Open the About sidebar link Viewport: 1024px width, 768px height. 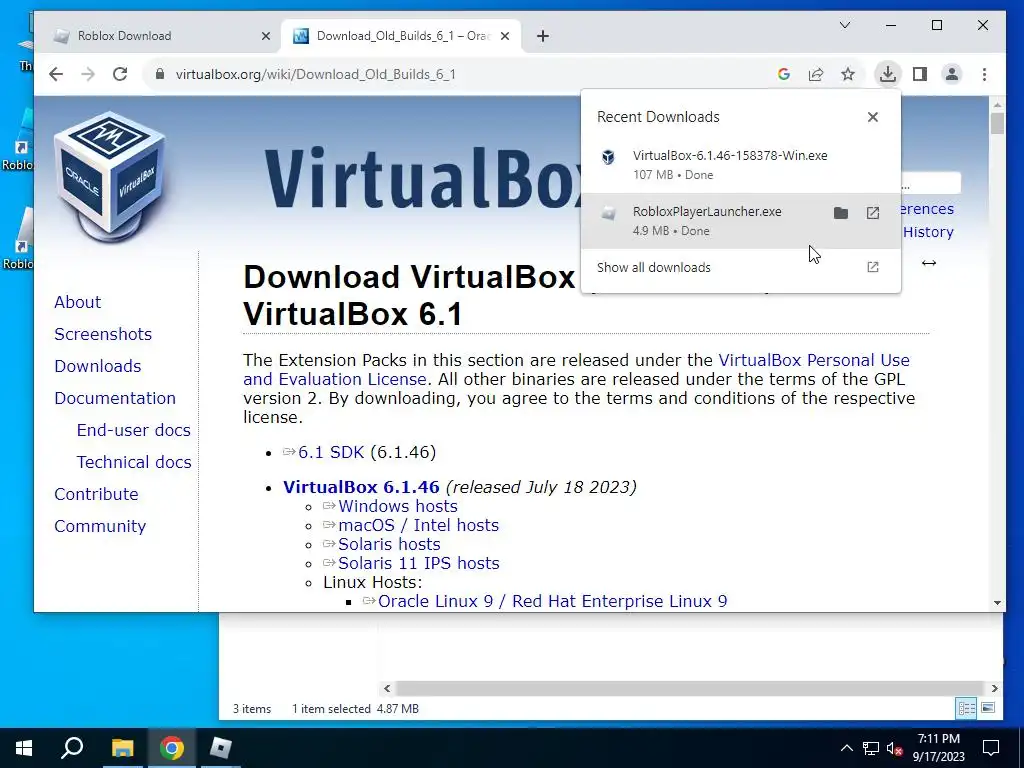(x=77, y=302)
